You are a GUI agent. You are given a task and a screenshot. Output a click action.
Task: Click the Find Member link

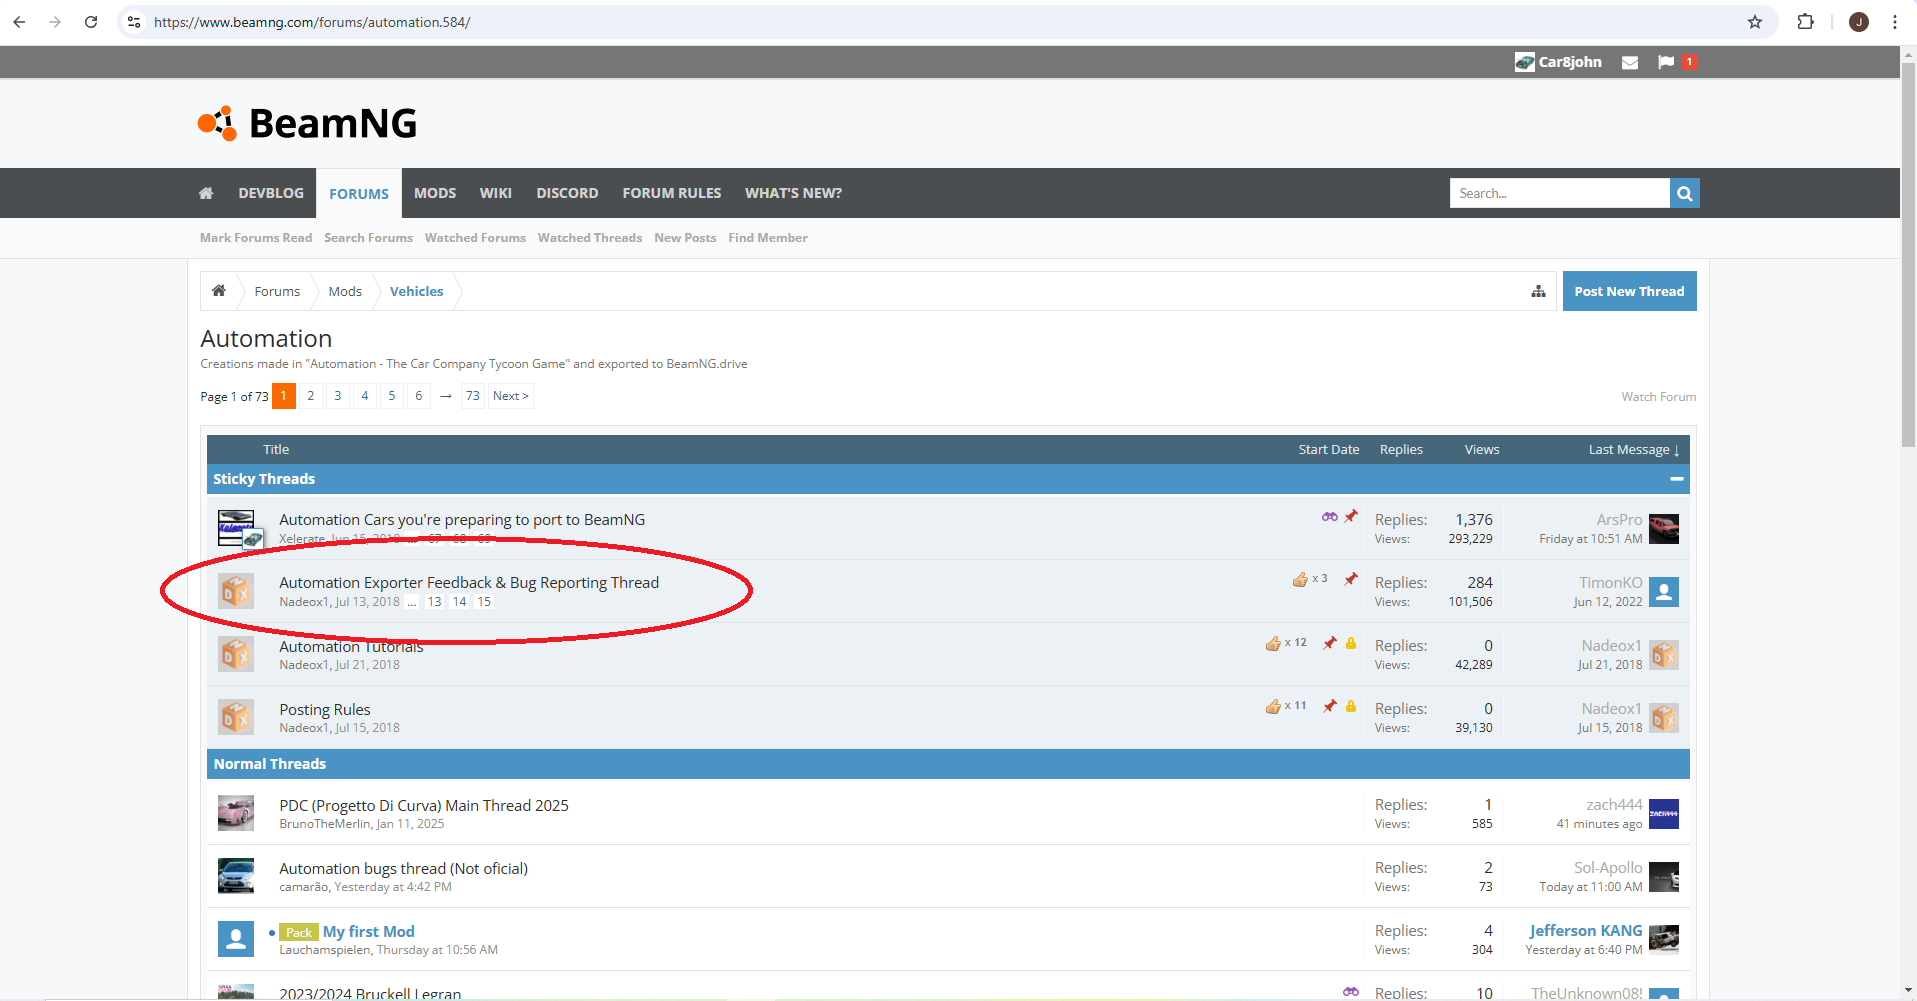coord(768,238)
